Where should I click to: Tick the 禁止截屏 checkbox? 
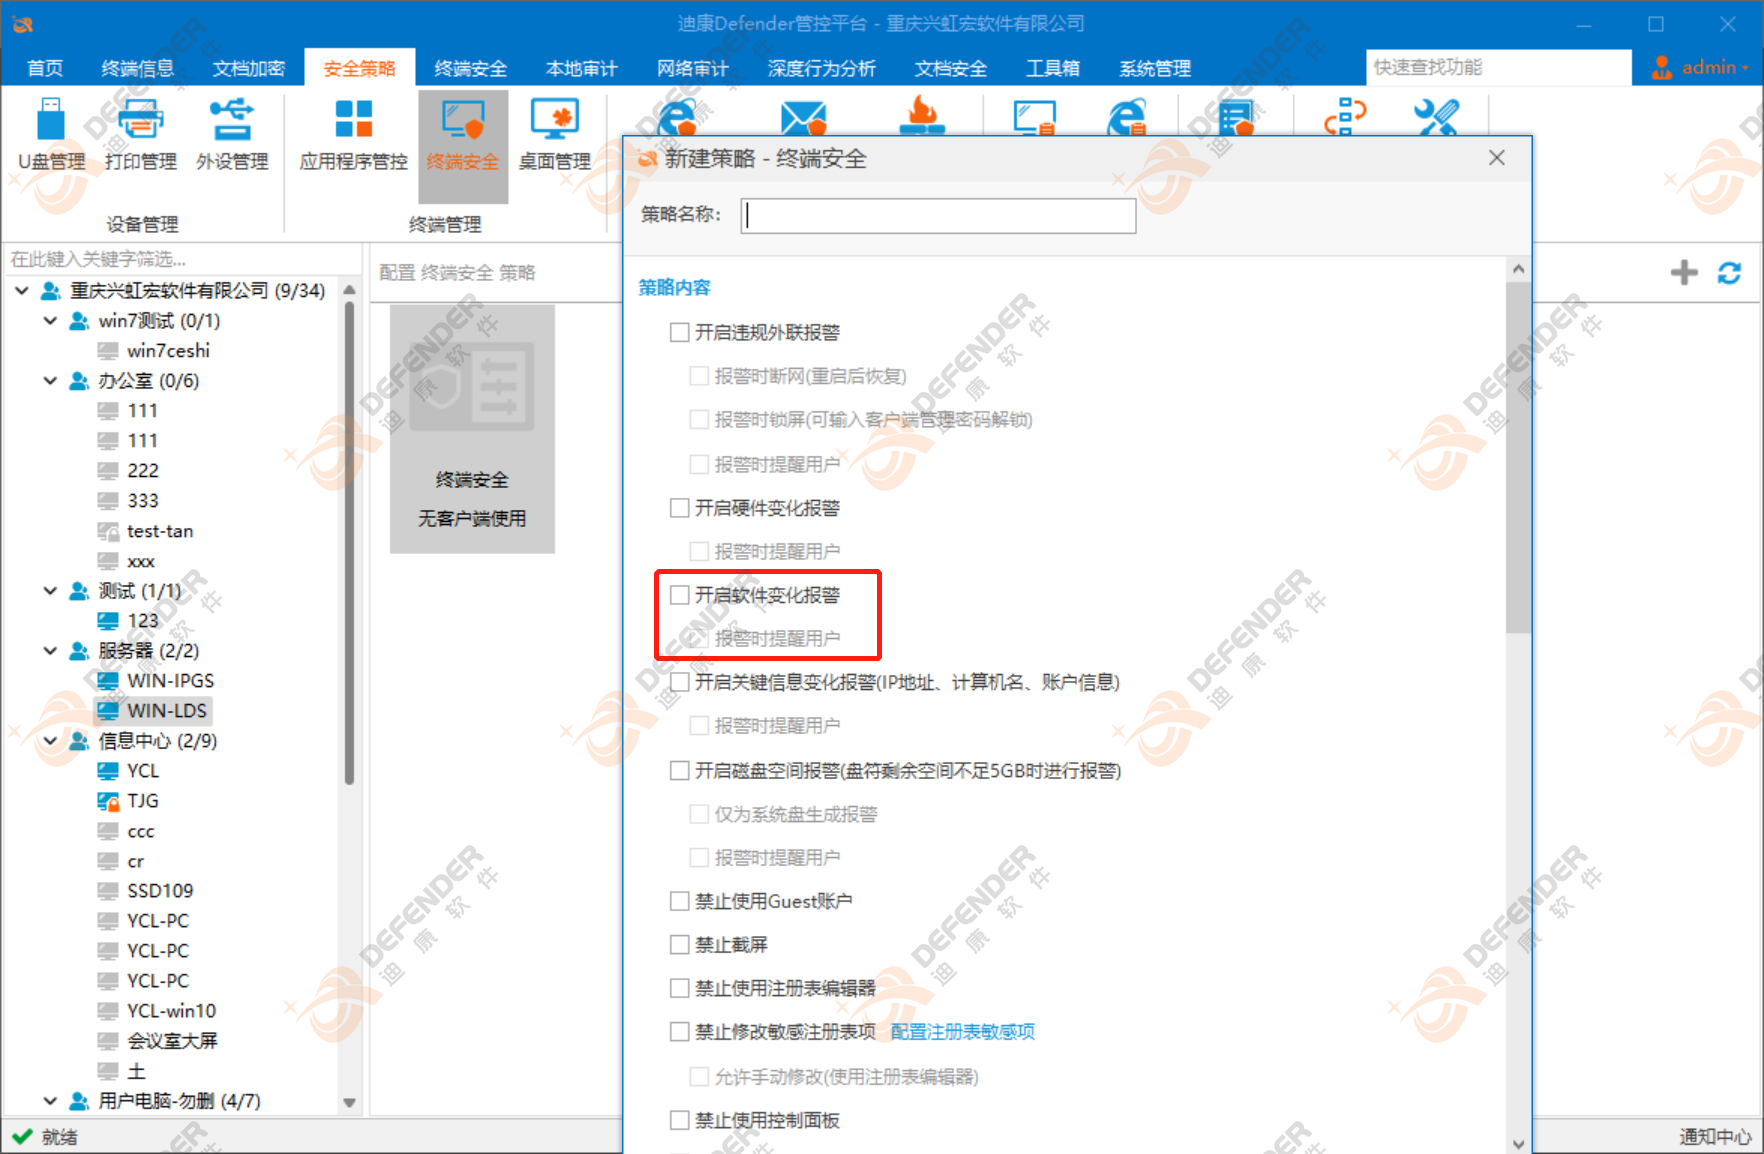[x=680, y=944]
